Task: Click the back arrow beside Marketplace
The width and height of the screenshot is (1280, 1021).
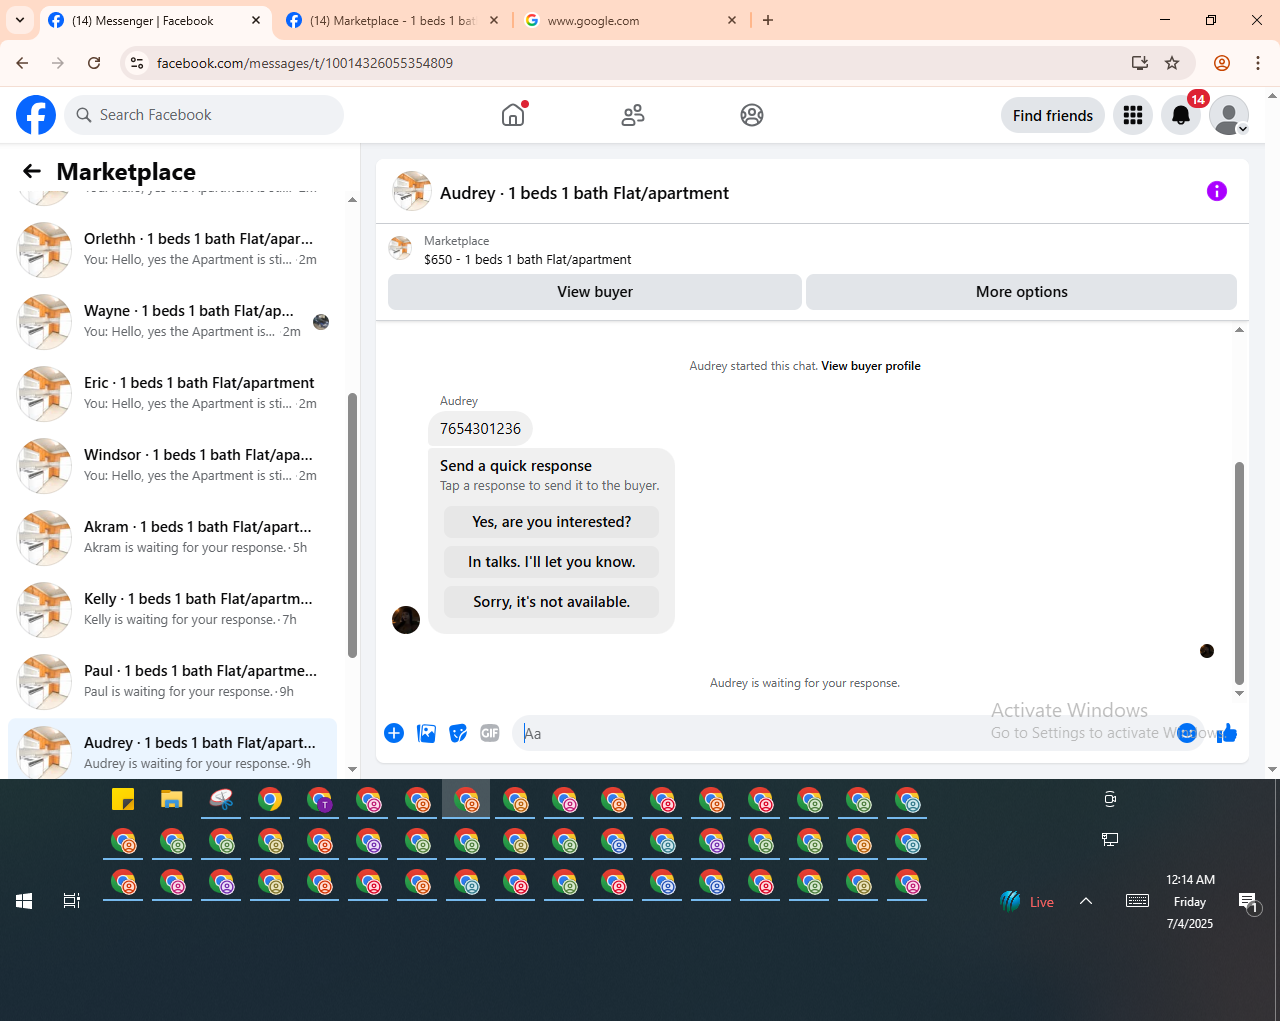Action: coord(32,171)
